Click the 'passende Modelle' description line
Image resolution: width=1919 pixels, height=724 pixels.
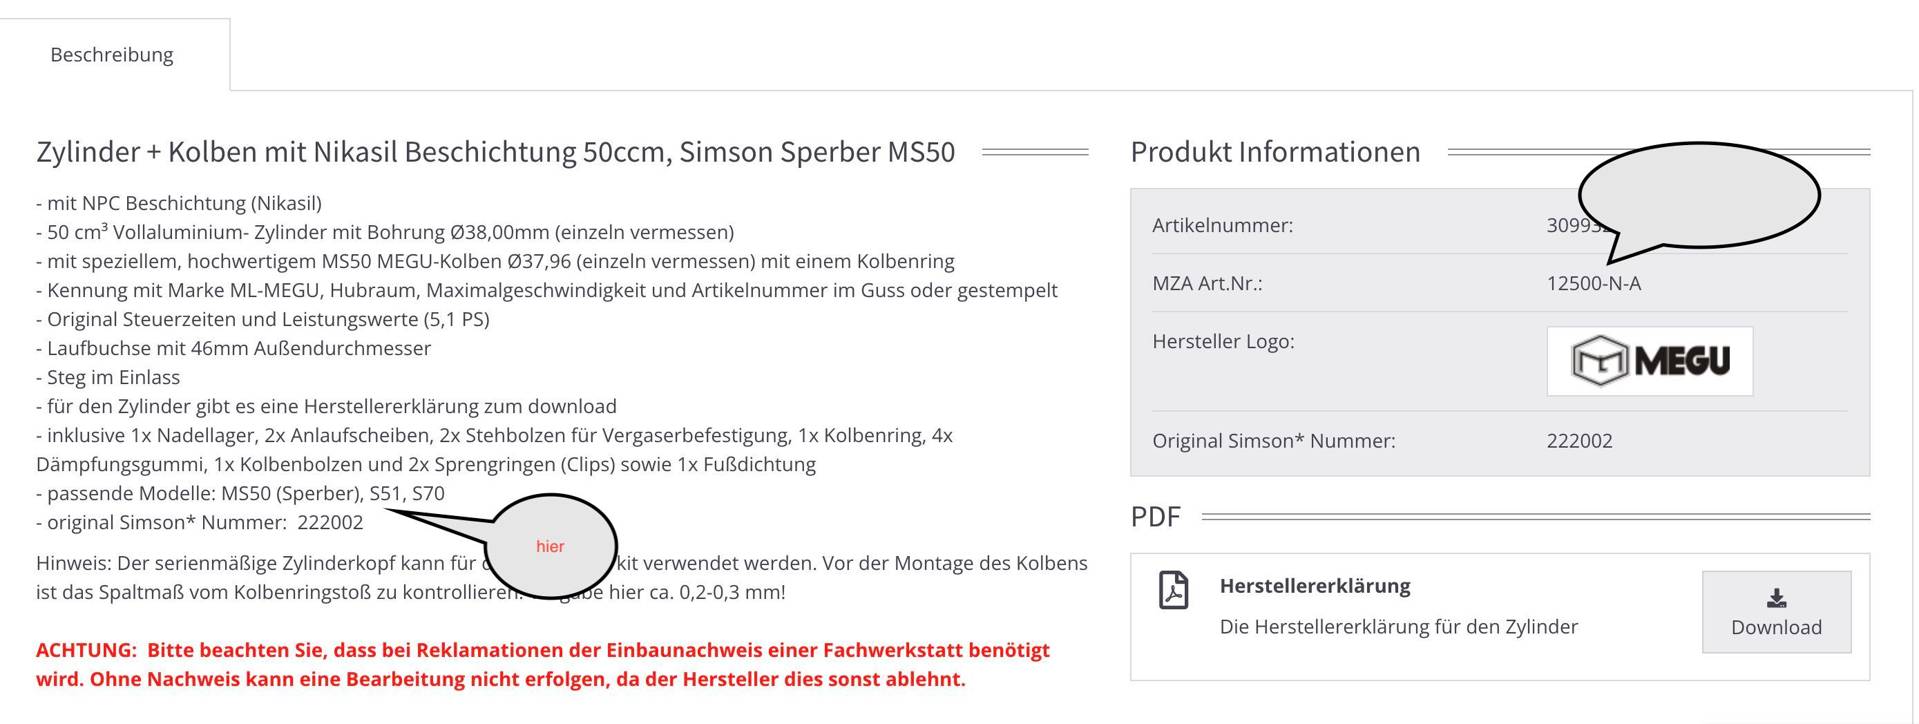[240, 493]
